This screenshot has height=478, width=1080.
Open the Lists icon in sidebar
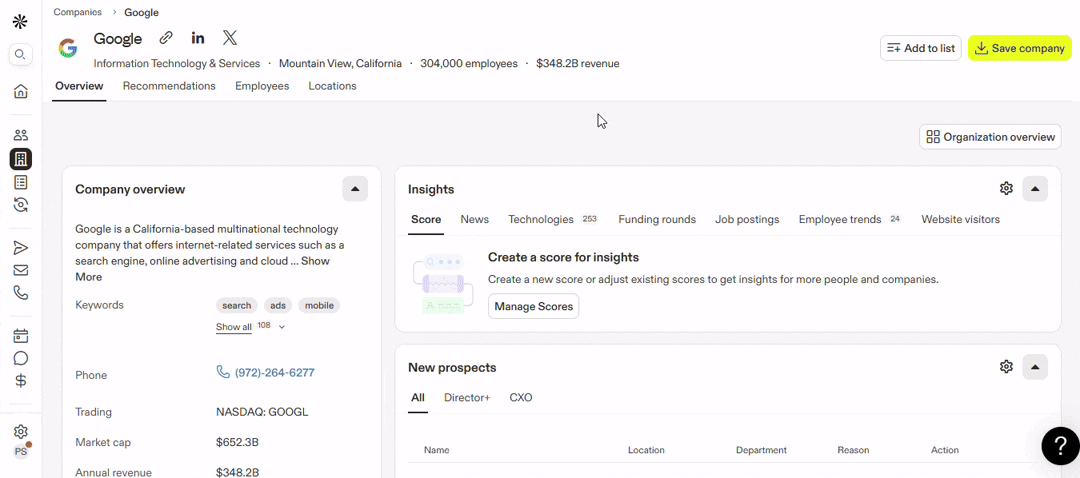(21, 182)
